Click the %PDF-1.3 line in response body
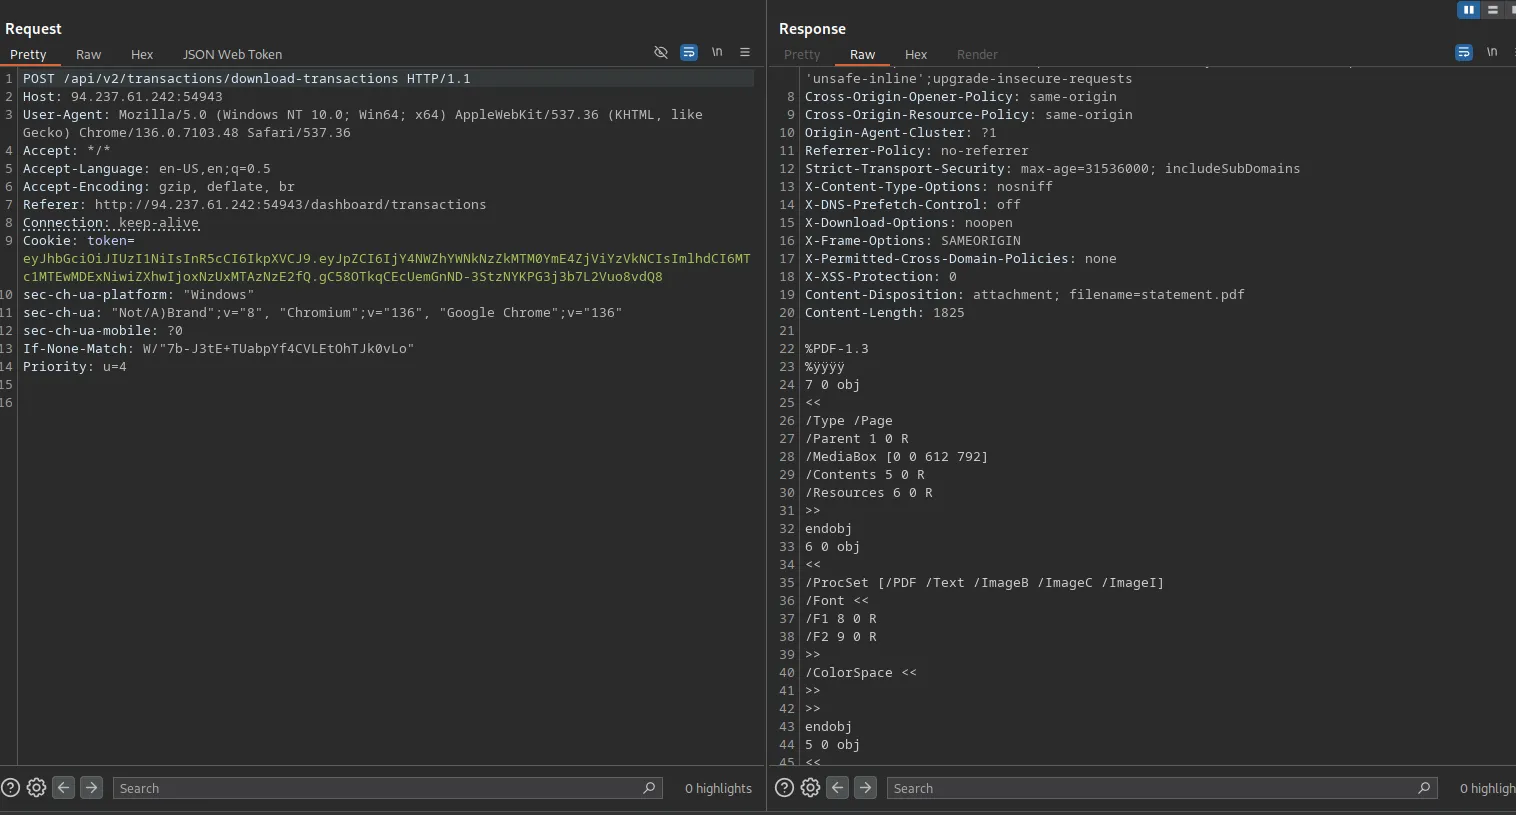Viewport: 1516px width, 815px height. 837,349
